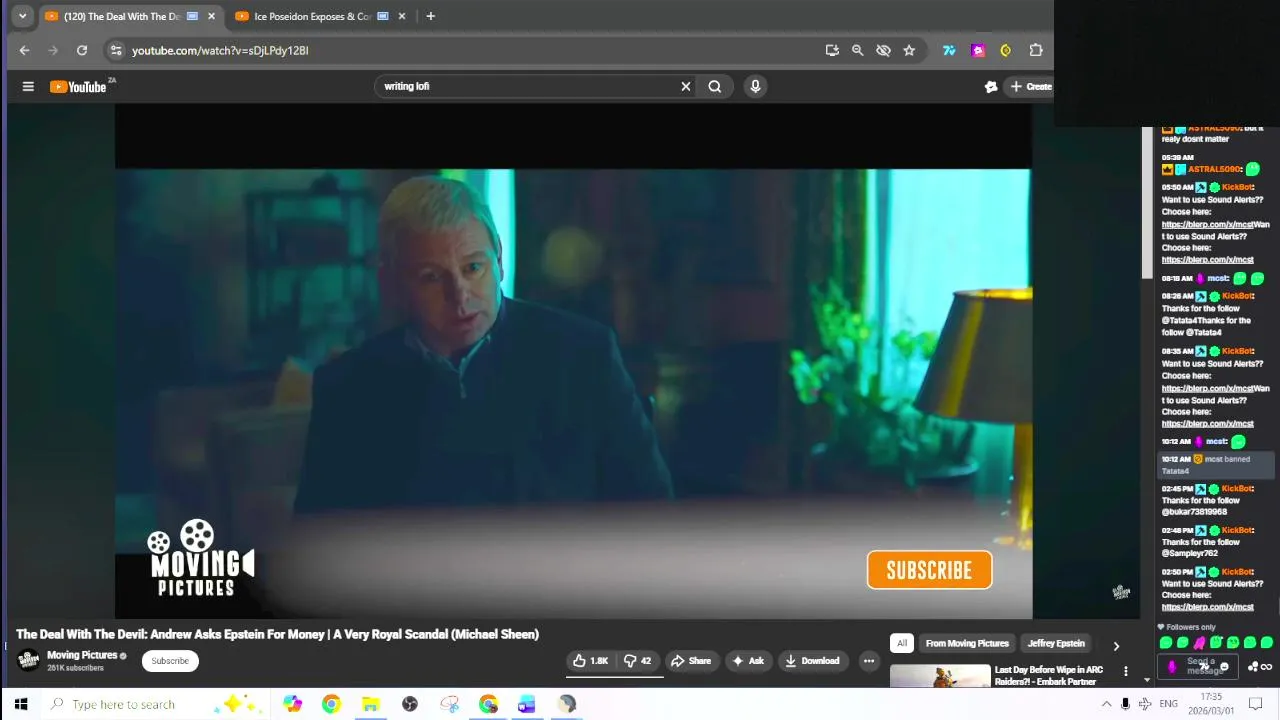The width and height of the screenshot is (1280, 720).
Task: Open the tab search dropdown arrow
Action: pos(22,16)
